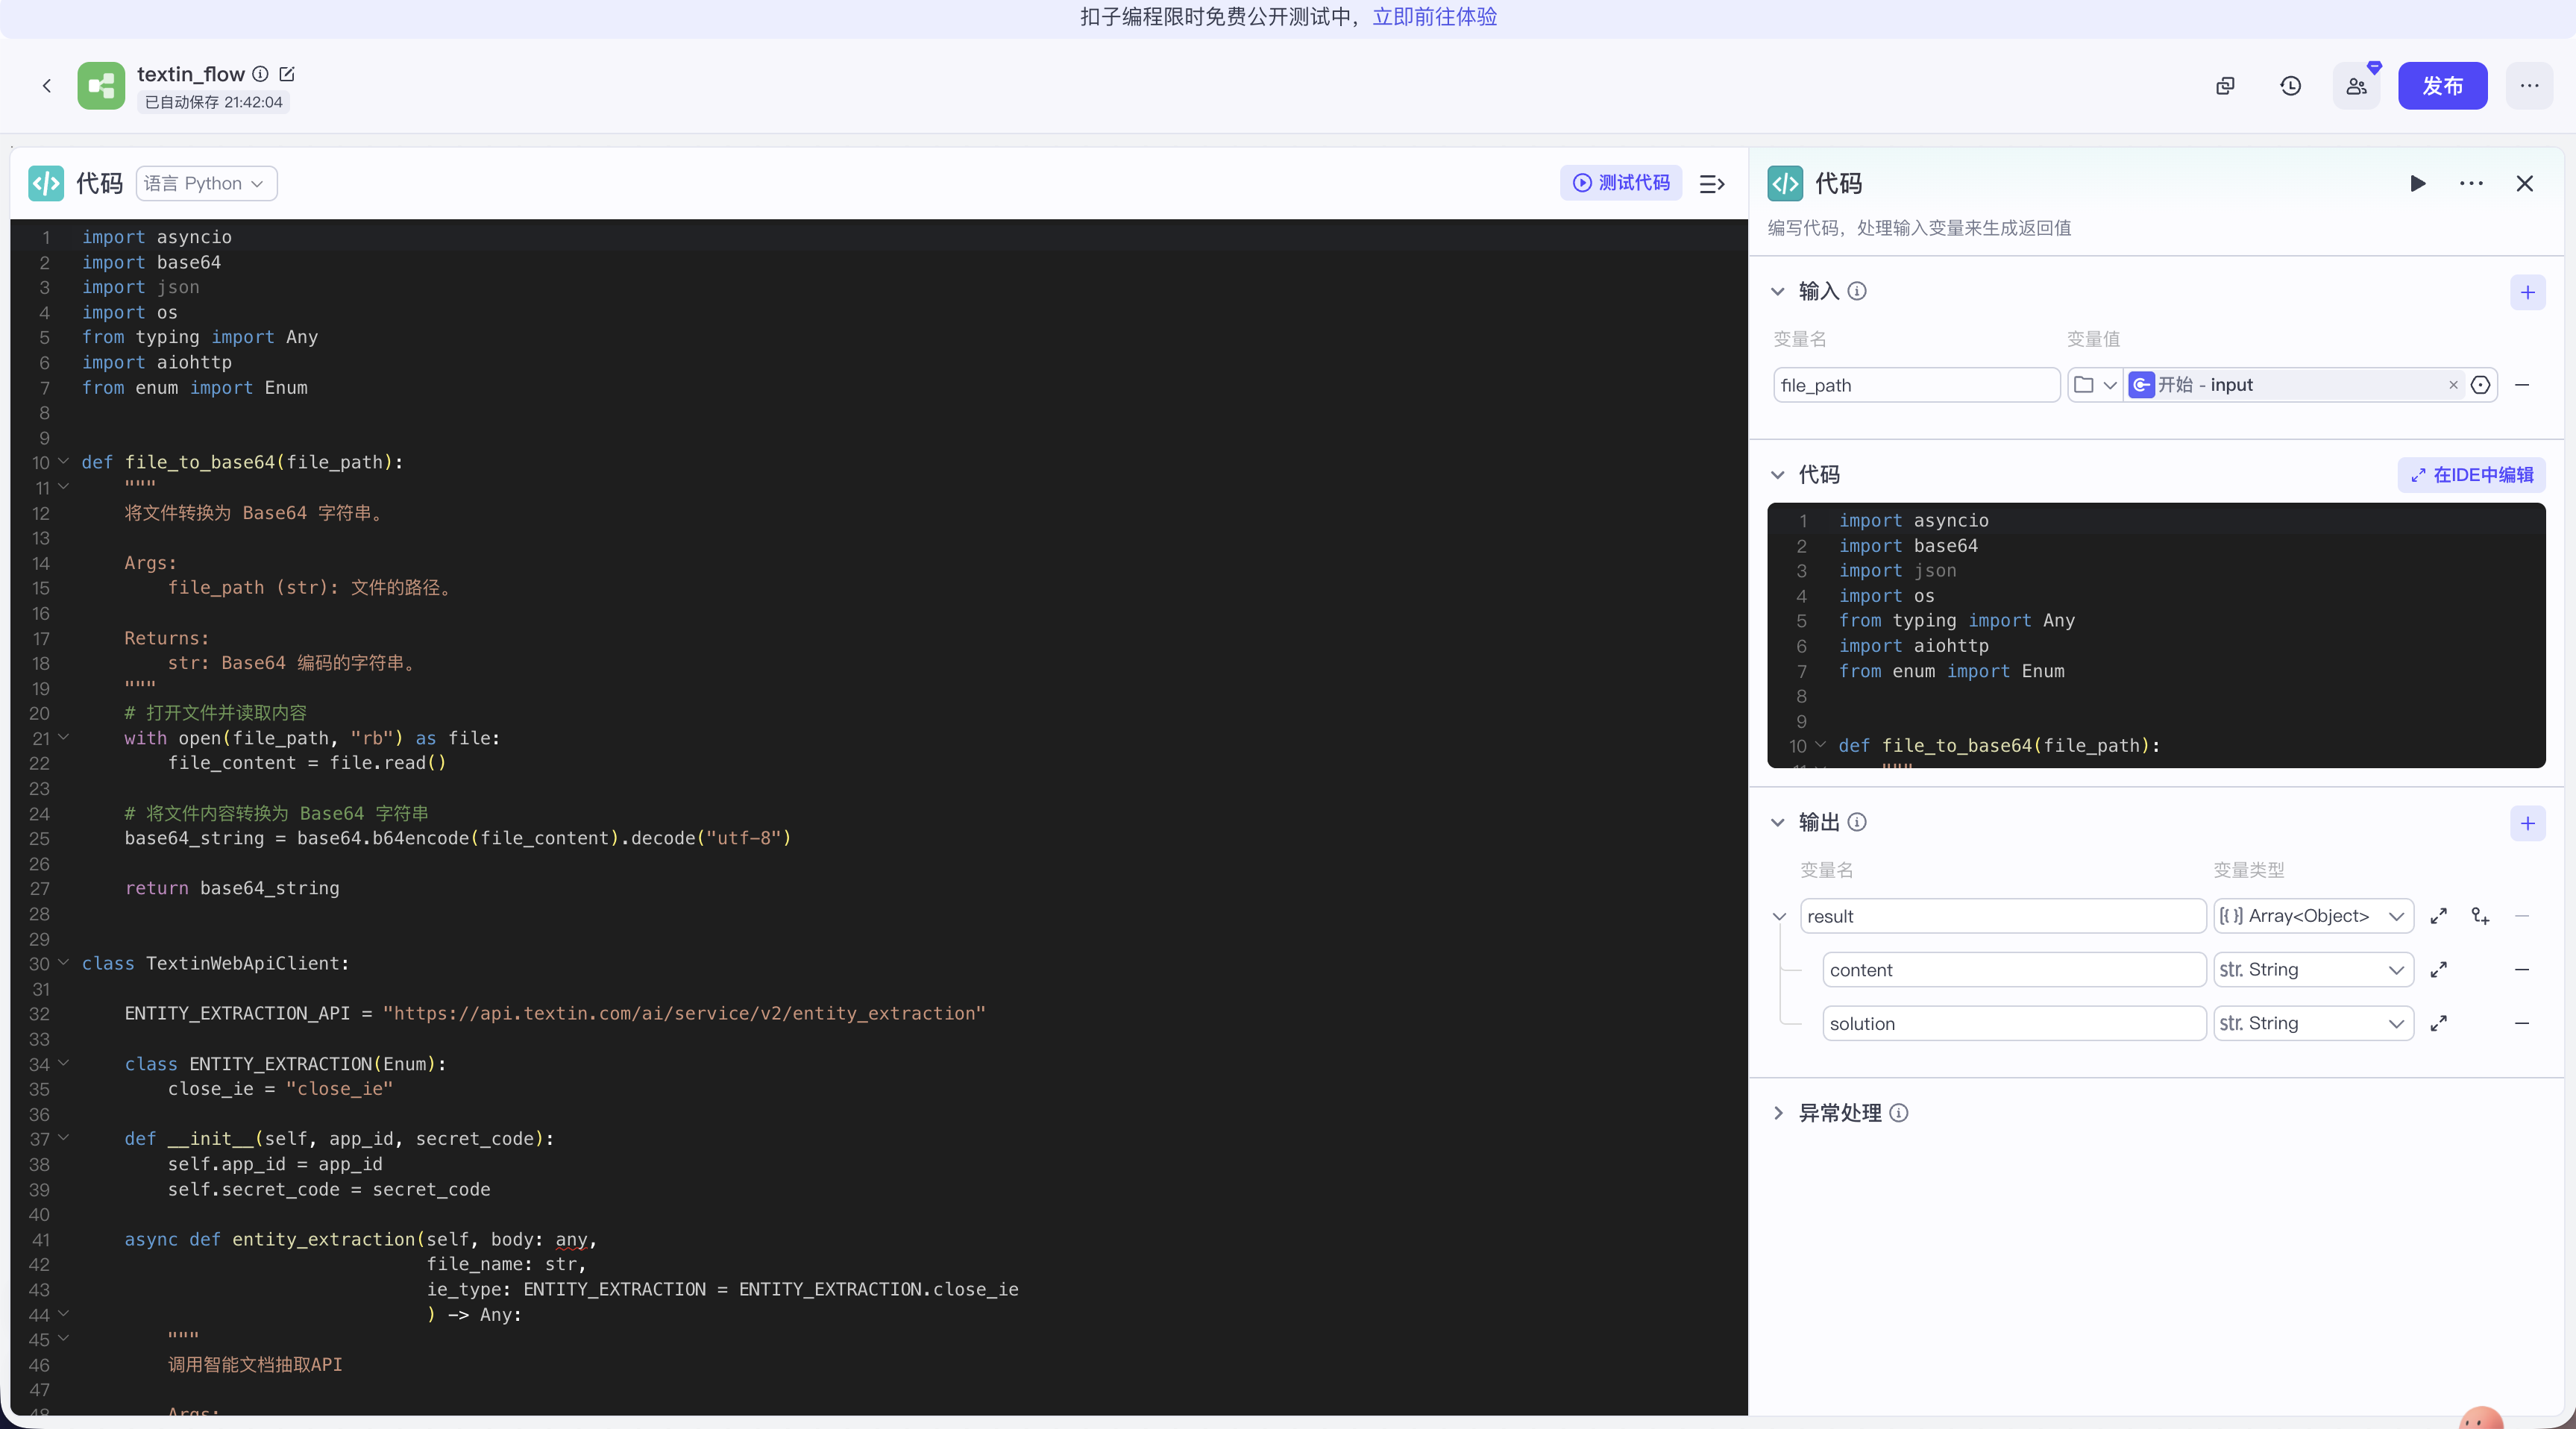This screenshot has height=1429, width=2576.
Task: Open the 立即前往体验 banner link
Action: 1434,17
